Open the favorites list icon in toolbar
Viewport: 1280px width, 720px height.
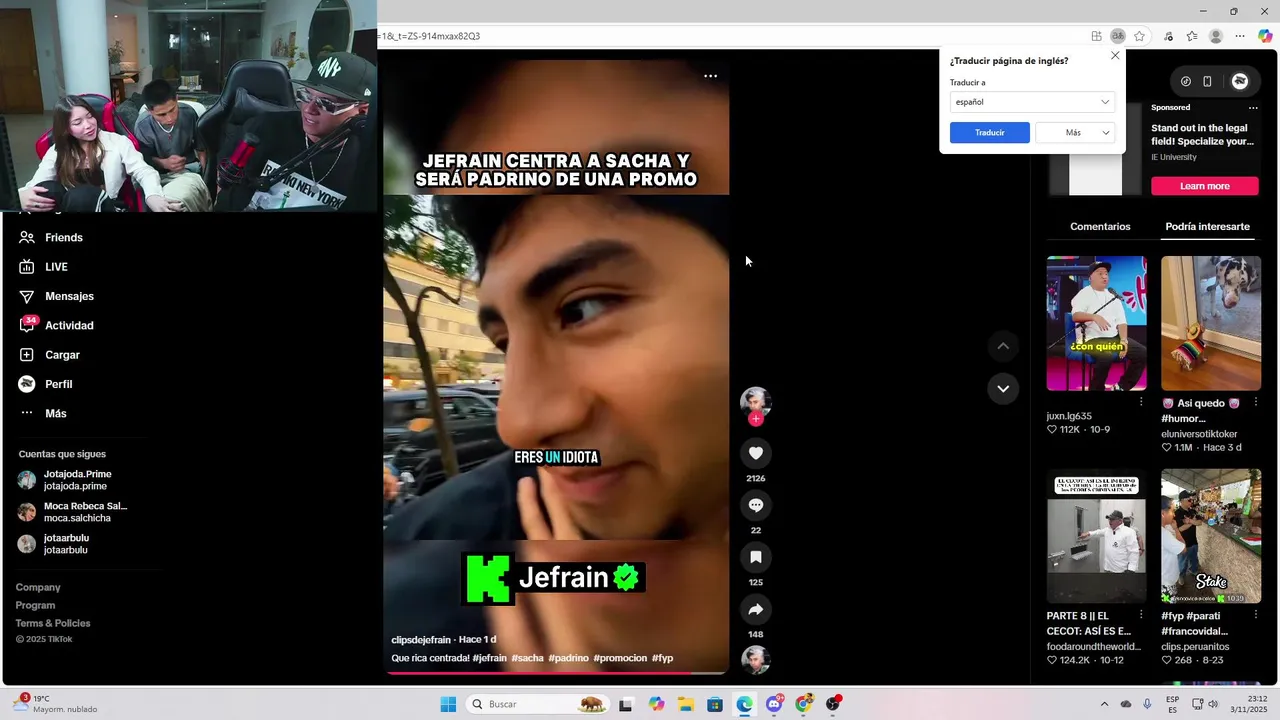click(x=1192, y=36)
